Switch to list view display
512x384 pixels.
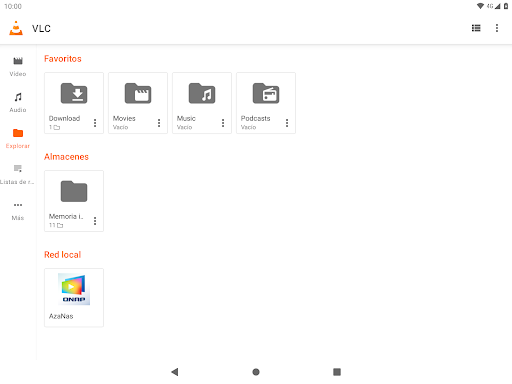pos(476,28)
